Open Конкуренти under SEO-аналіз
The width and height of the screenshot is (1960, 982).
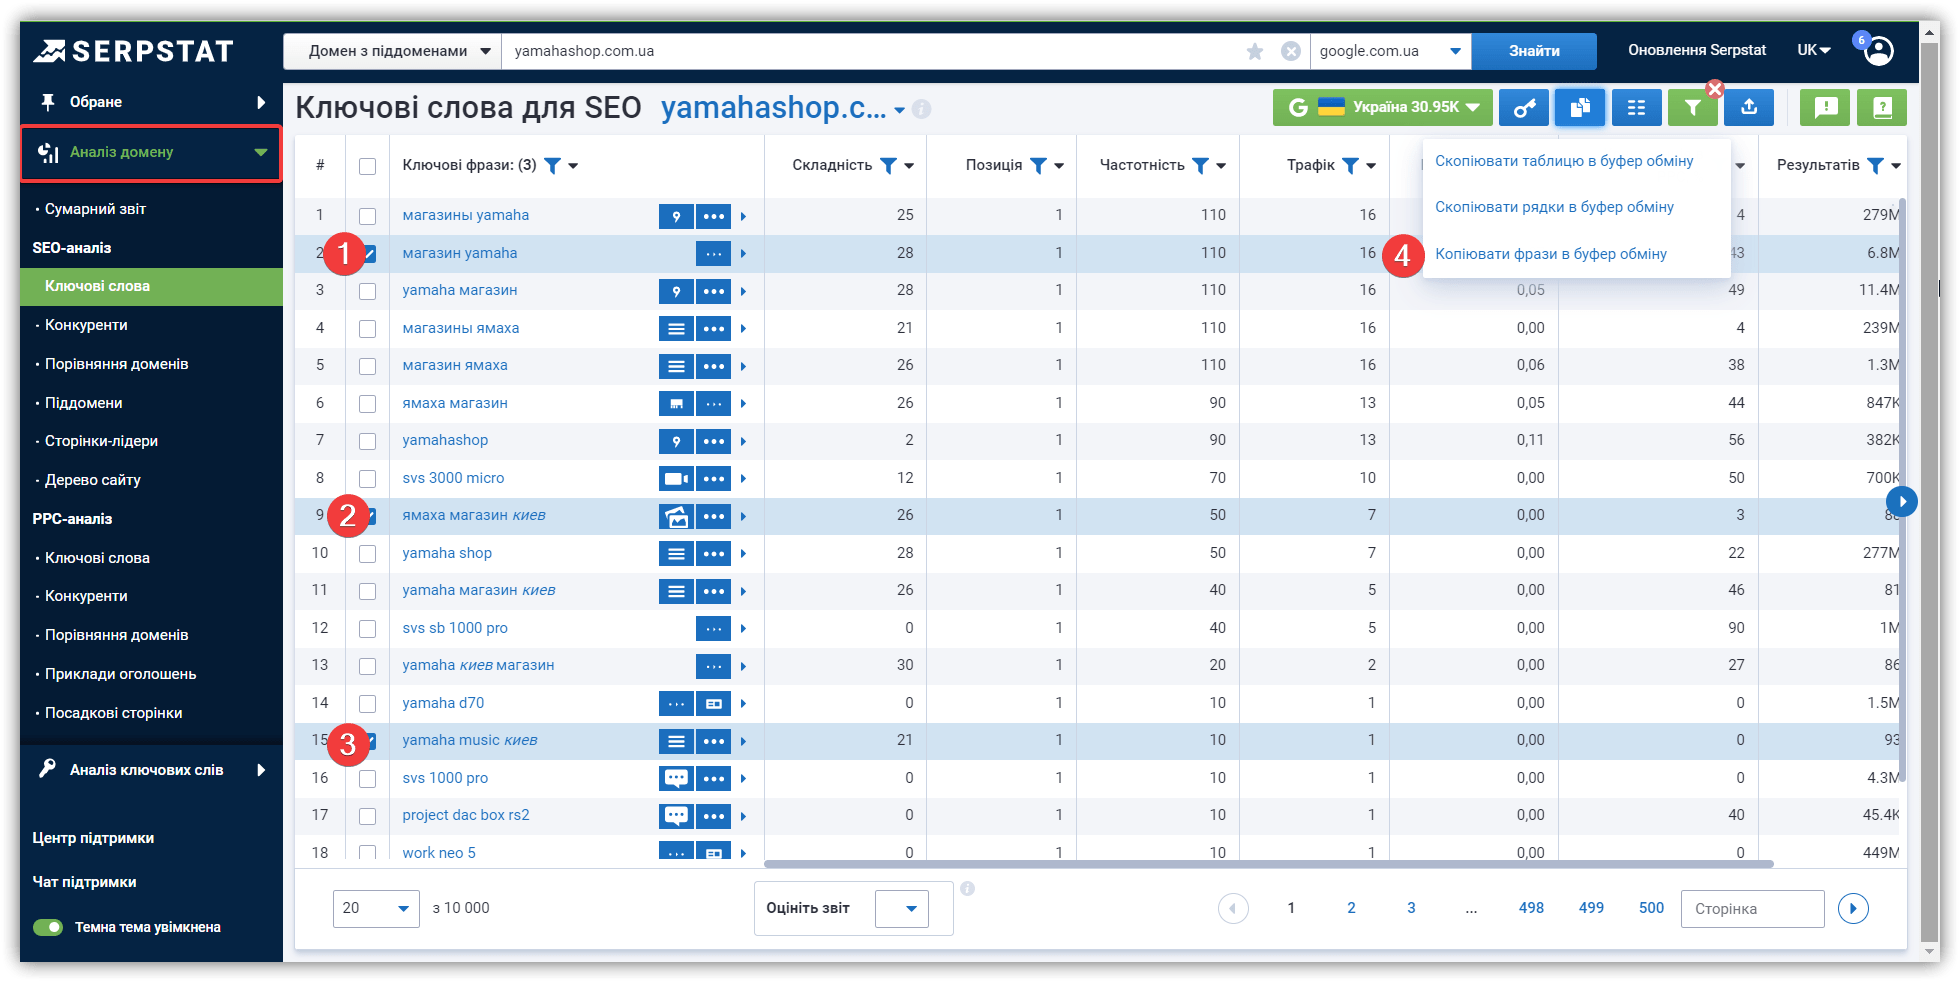coord(86,325)
